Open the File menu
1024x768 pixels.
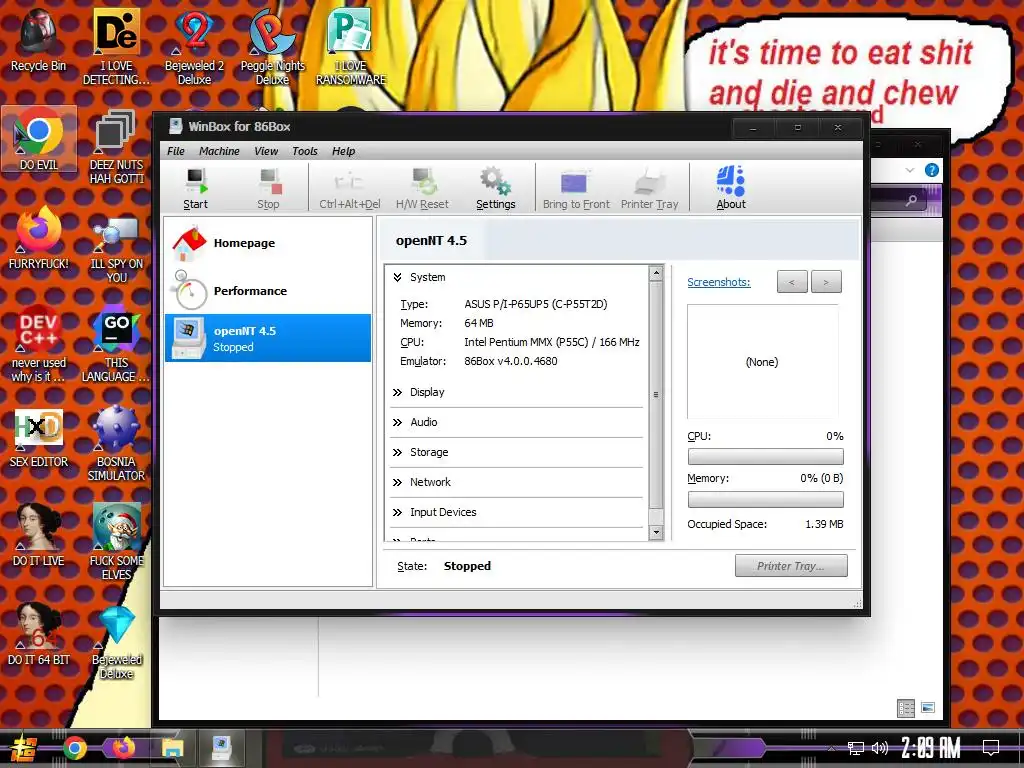(x=176, y=151)
